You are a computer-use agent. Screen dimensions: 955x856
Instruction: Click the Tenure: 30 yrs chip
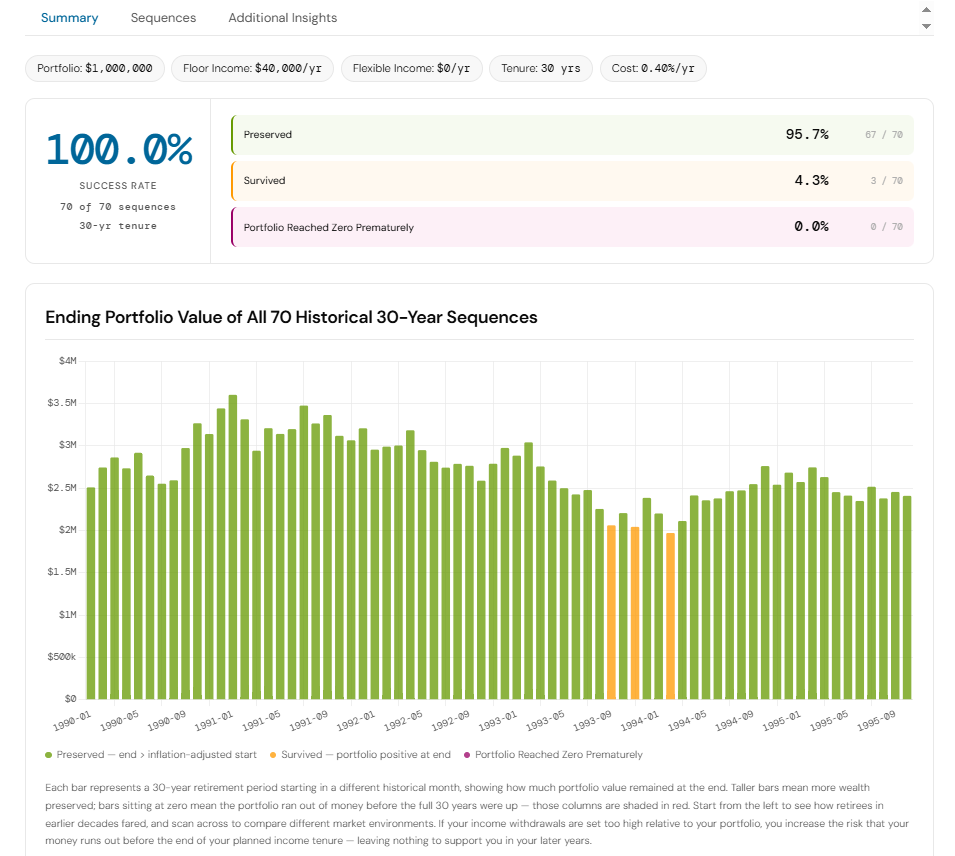click(x=541, y=69)
